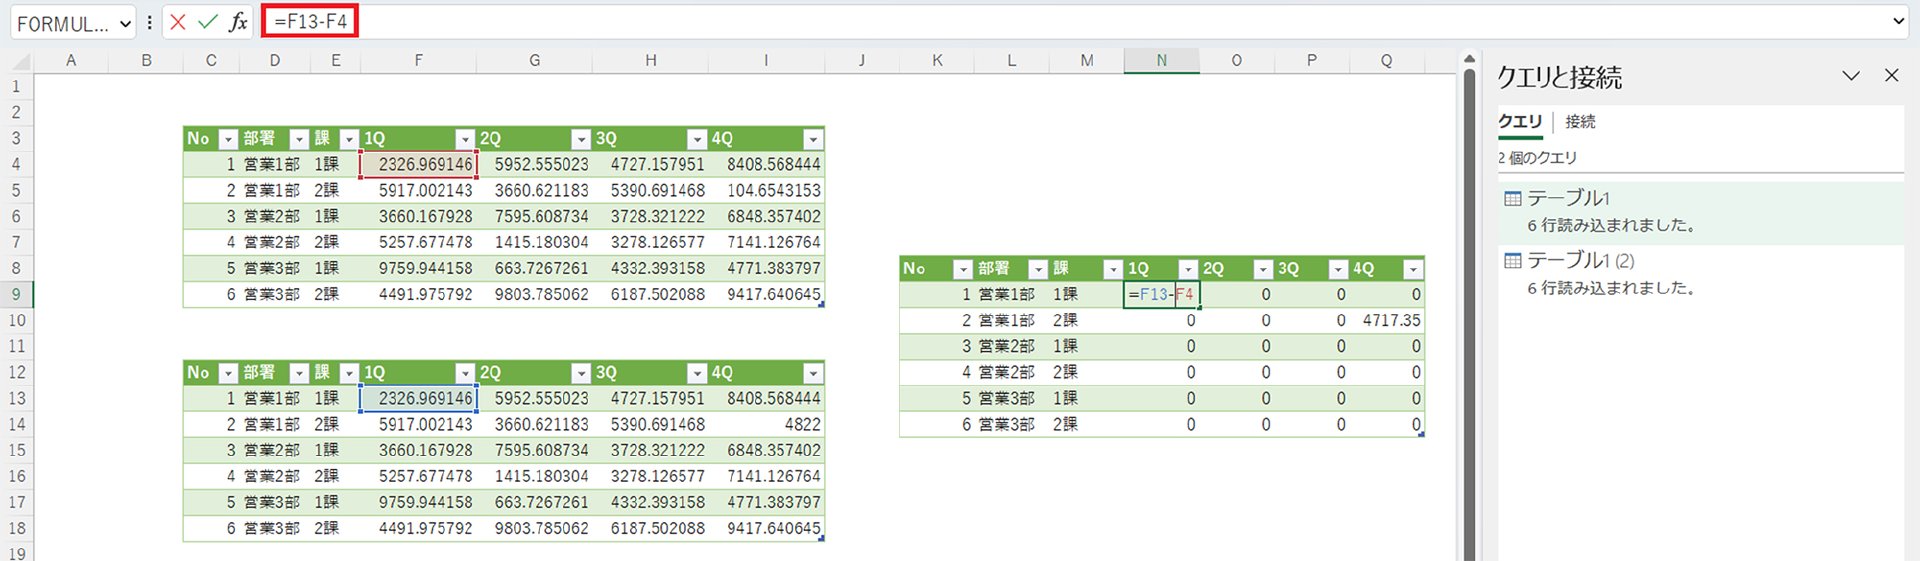This screenshot has height=561, width=1920.
Task: Select column header N
Action: [1161, 61]
